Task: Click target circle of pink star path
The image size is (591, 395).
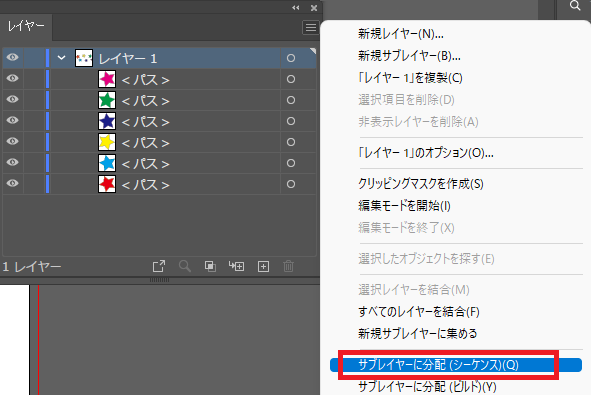Action: (291, 79)
